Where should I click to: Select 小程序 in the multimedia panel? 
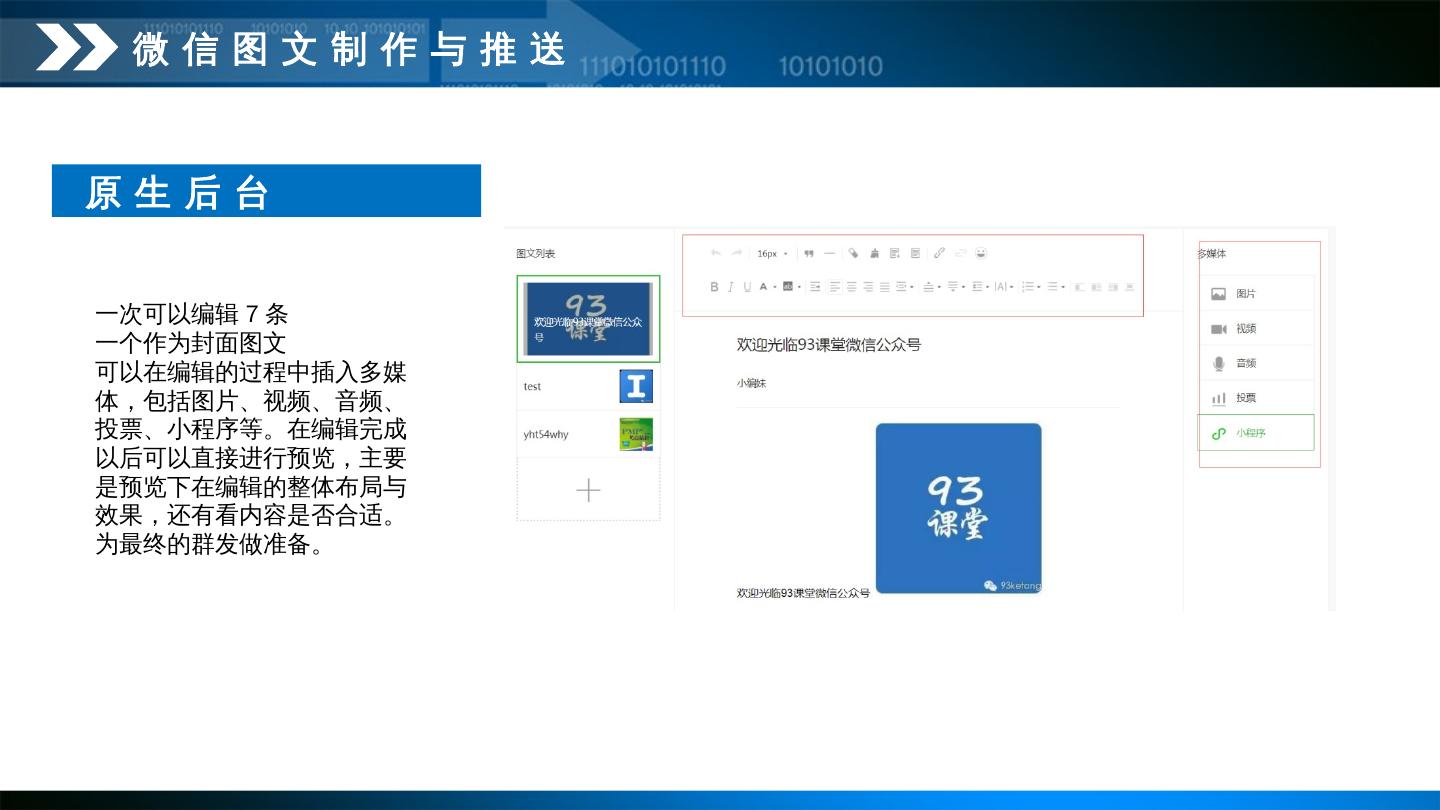1257,433
